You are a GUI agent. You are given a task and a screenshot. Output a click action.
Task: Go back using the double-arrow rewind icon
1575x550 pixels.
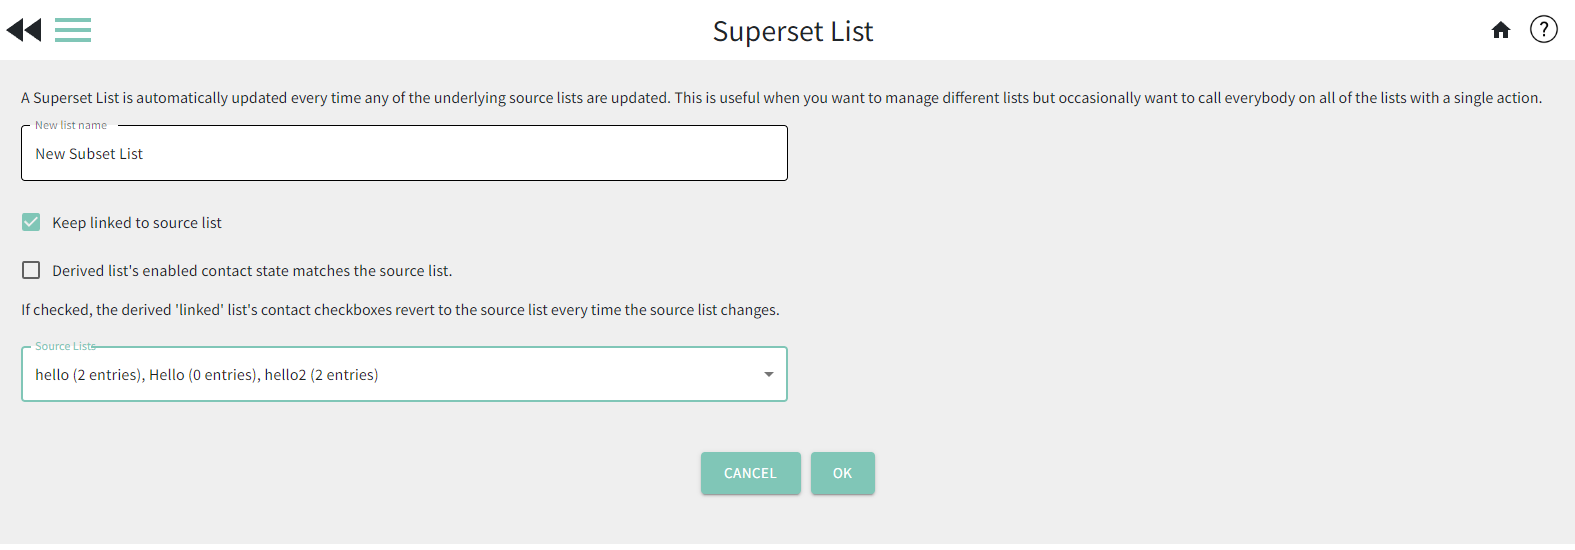[24, 30]
